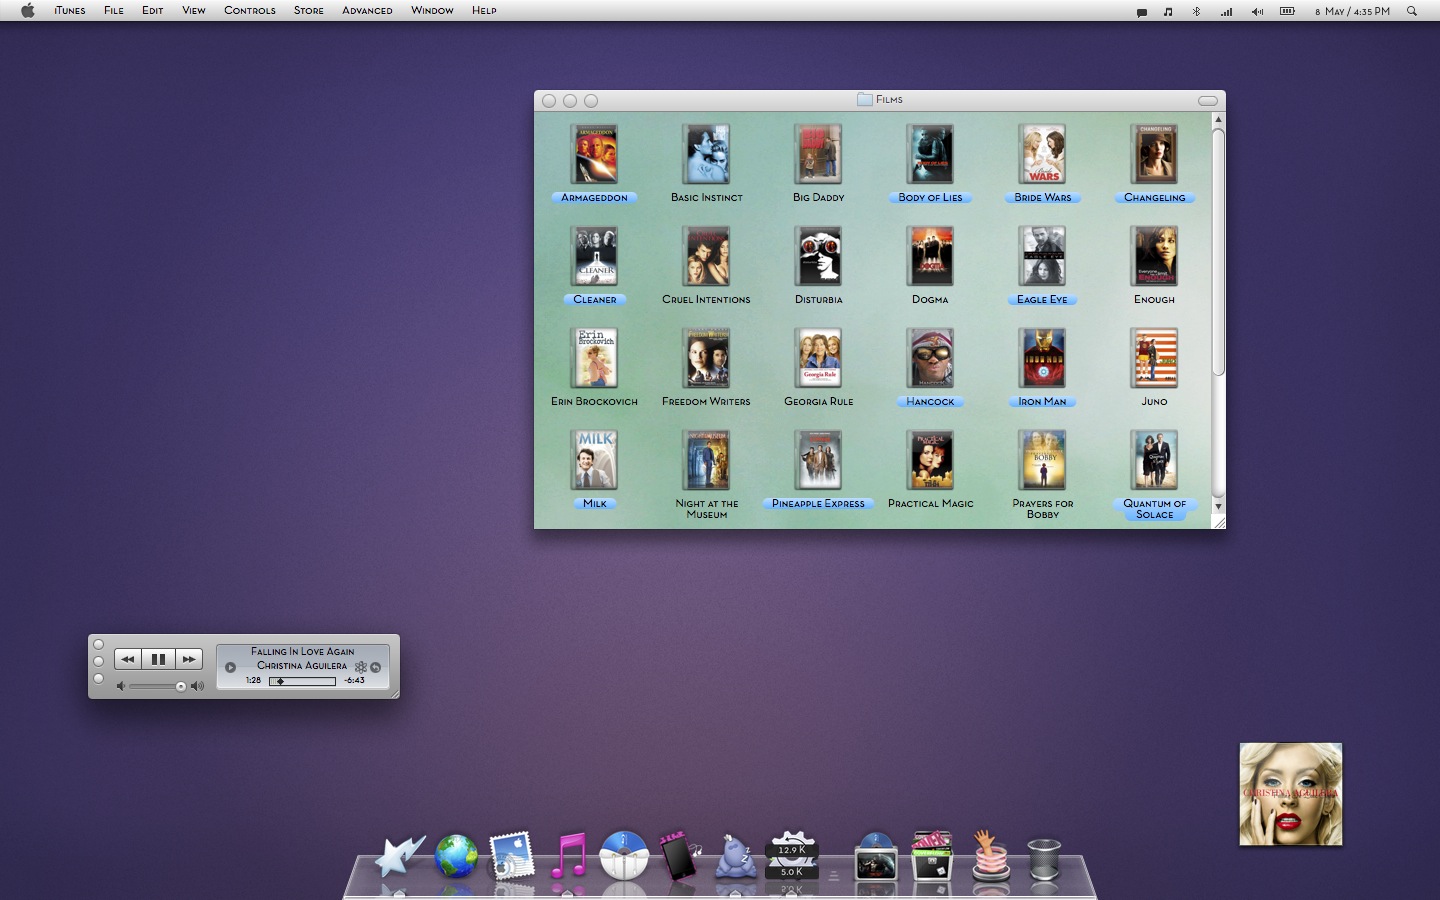The width and height of the screenshot is (1440, 900).
Task: Click the Cleaner DVD case icon
Action: click(595, 256)
